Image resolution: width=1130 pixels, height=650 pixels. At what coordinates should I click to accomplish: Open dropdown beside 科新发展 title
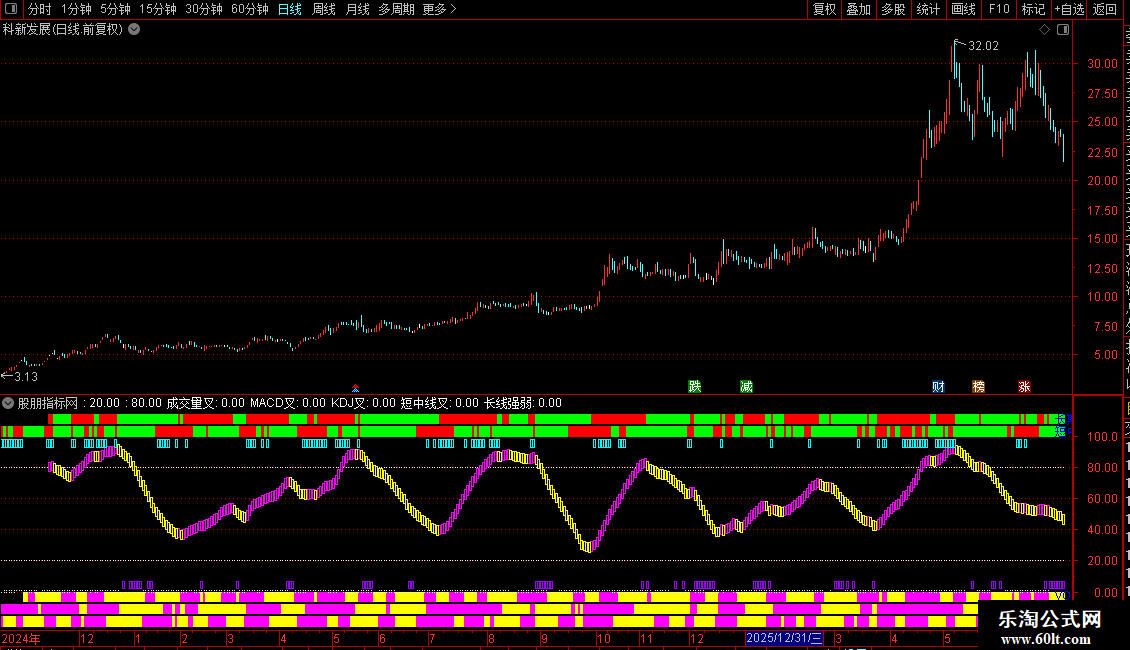134,30
